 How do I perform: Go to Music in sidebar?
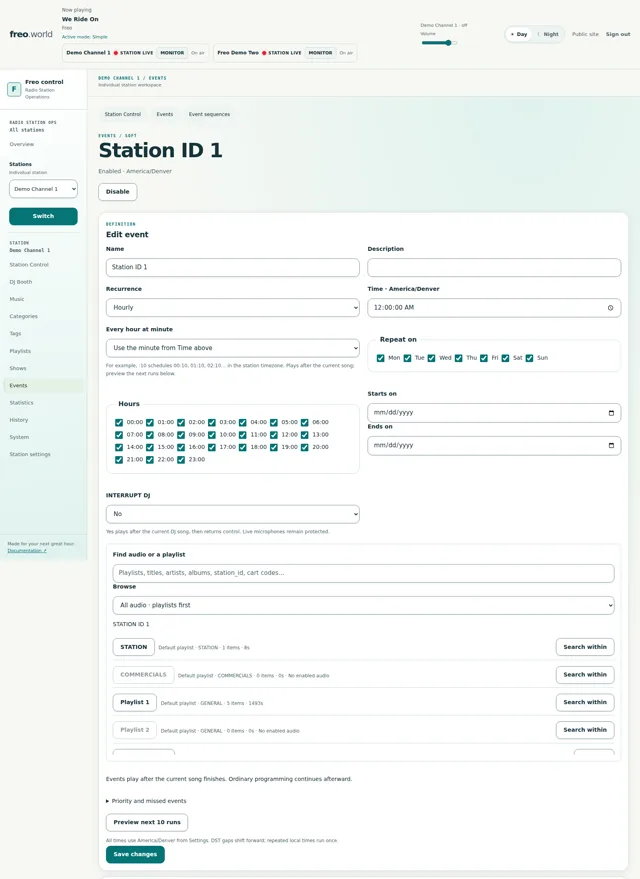(x=17, y=299)
